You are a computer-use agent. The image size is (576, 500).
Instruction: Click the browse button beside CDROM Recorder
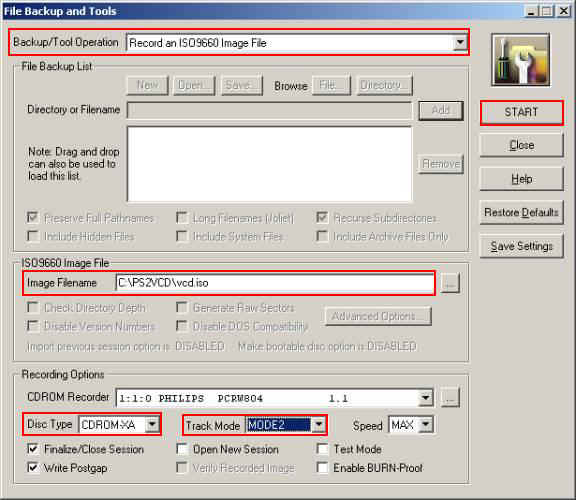(x=450, y=398)
